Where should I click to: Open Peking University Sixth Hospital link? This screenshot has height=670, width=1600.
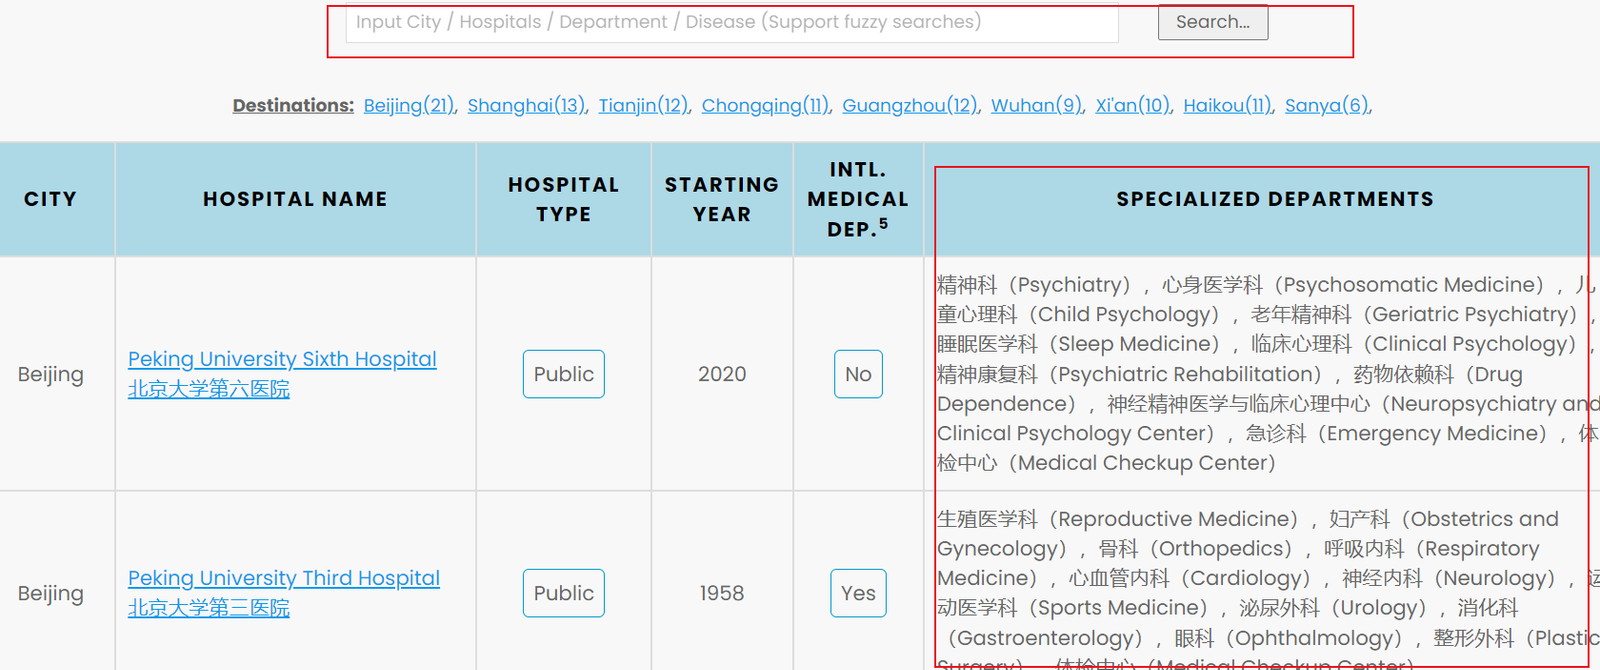coord(282,359)
